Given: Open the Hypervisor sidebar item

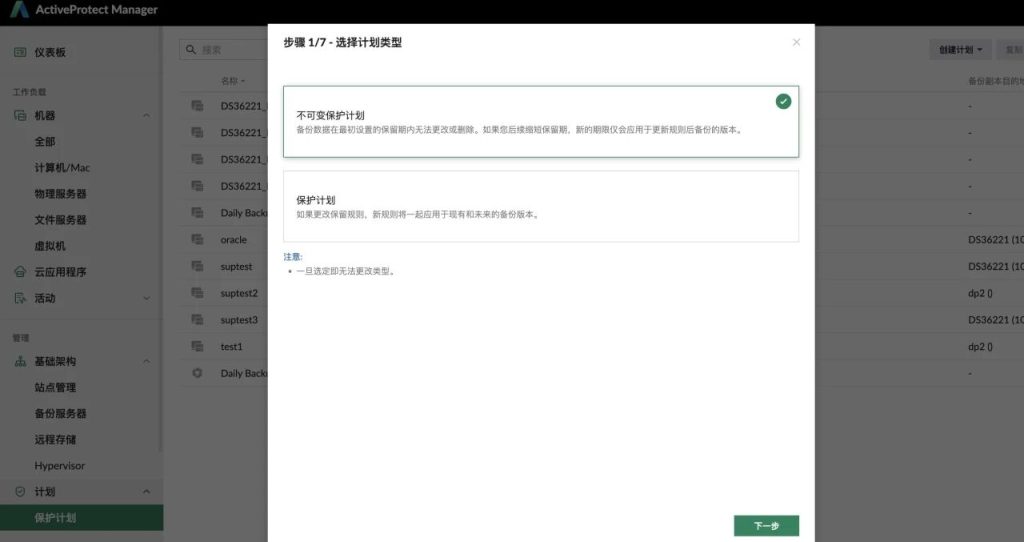Looking at the screenshot, I should pyautogui.click(x=60, y=465).
